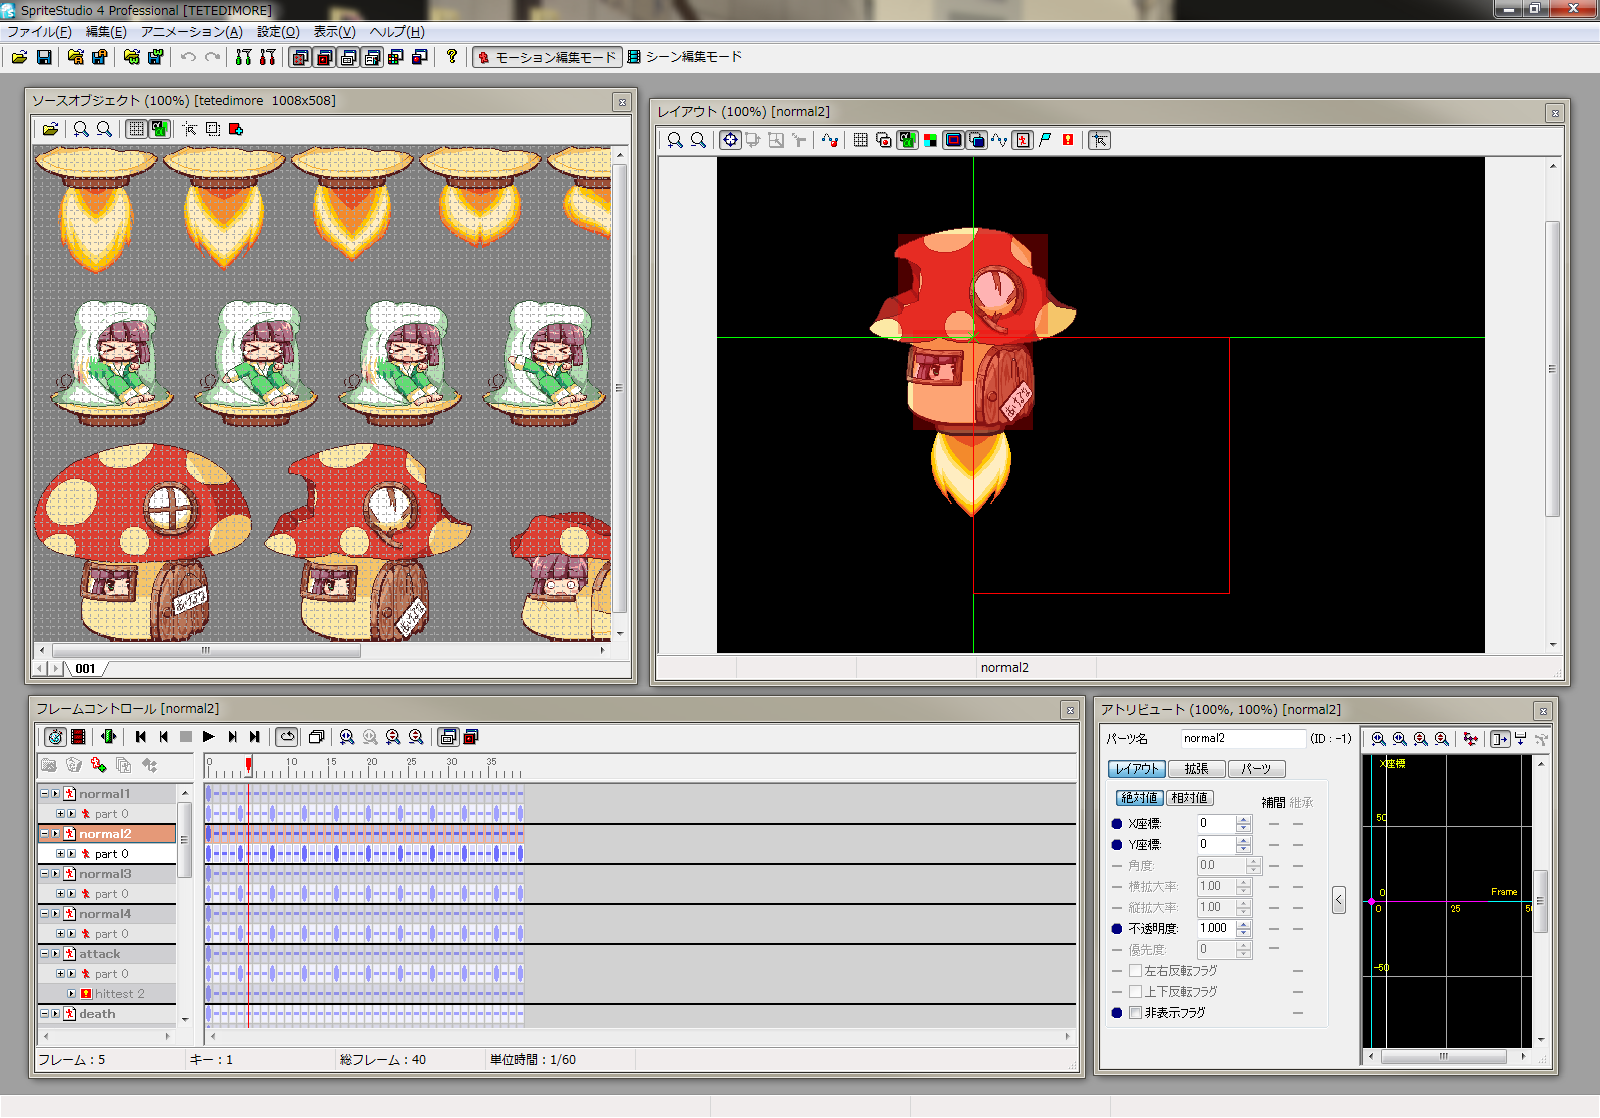The height and width of the screenshot is (1118, 1600).
Task: Click the Layout panel vertical scrollbar
Action: 1553,368
